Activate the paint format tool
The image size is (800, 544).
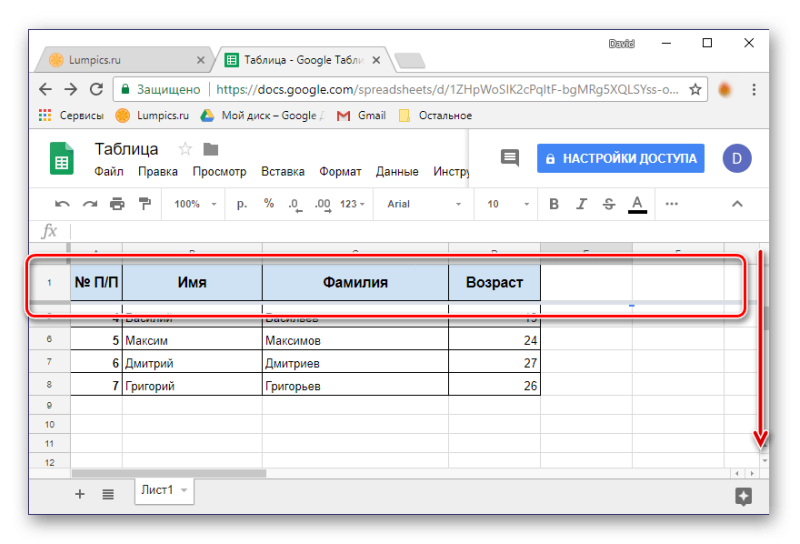click(x=145, y=204)
